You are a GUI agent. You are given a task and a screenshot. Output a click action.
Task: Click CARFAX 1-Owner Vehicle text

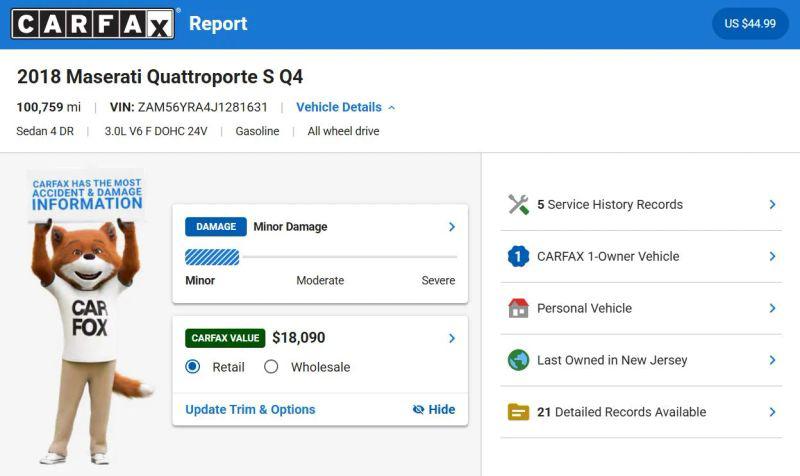[x=608, y=256]
